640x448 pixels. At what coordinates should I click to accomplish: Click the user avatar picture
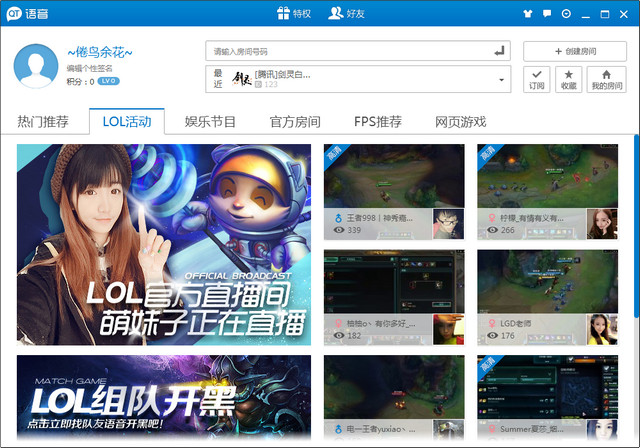[x=36, y=66]
